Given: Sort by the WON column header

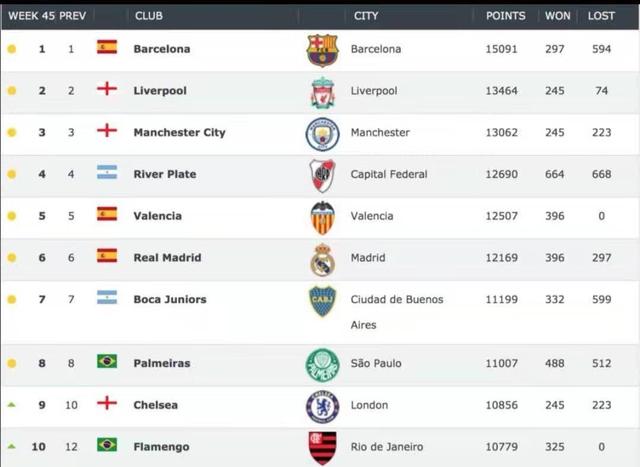Looking at the screenshot, I should [557, 16].
